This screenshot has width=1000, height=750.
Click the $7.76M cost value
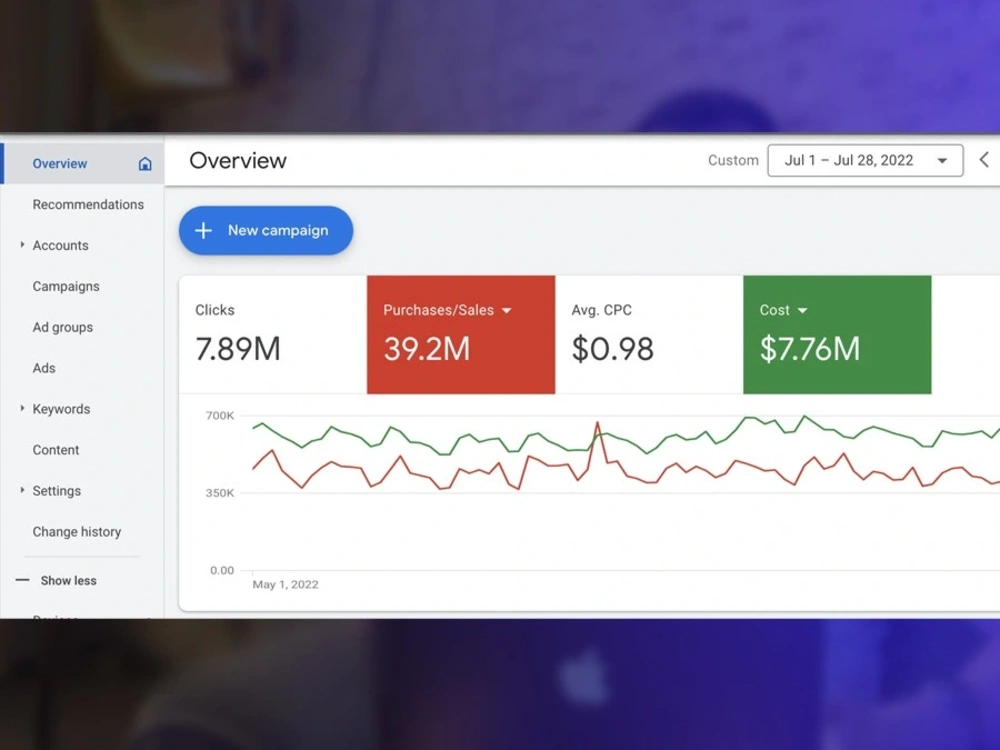point(810,349)
